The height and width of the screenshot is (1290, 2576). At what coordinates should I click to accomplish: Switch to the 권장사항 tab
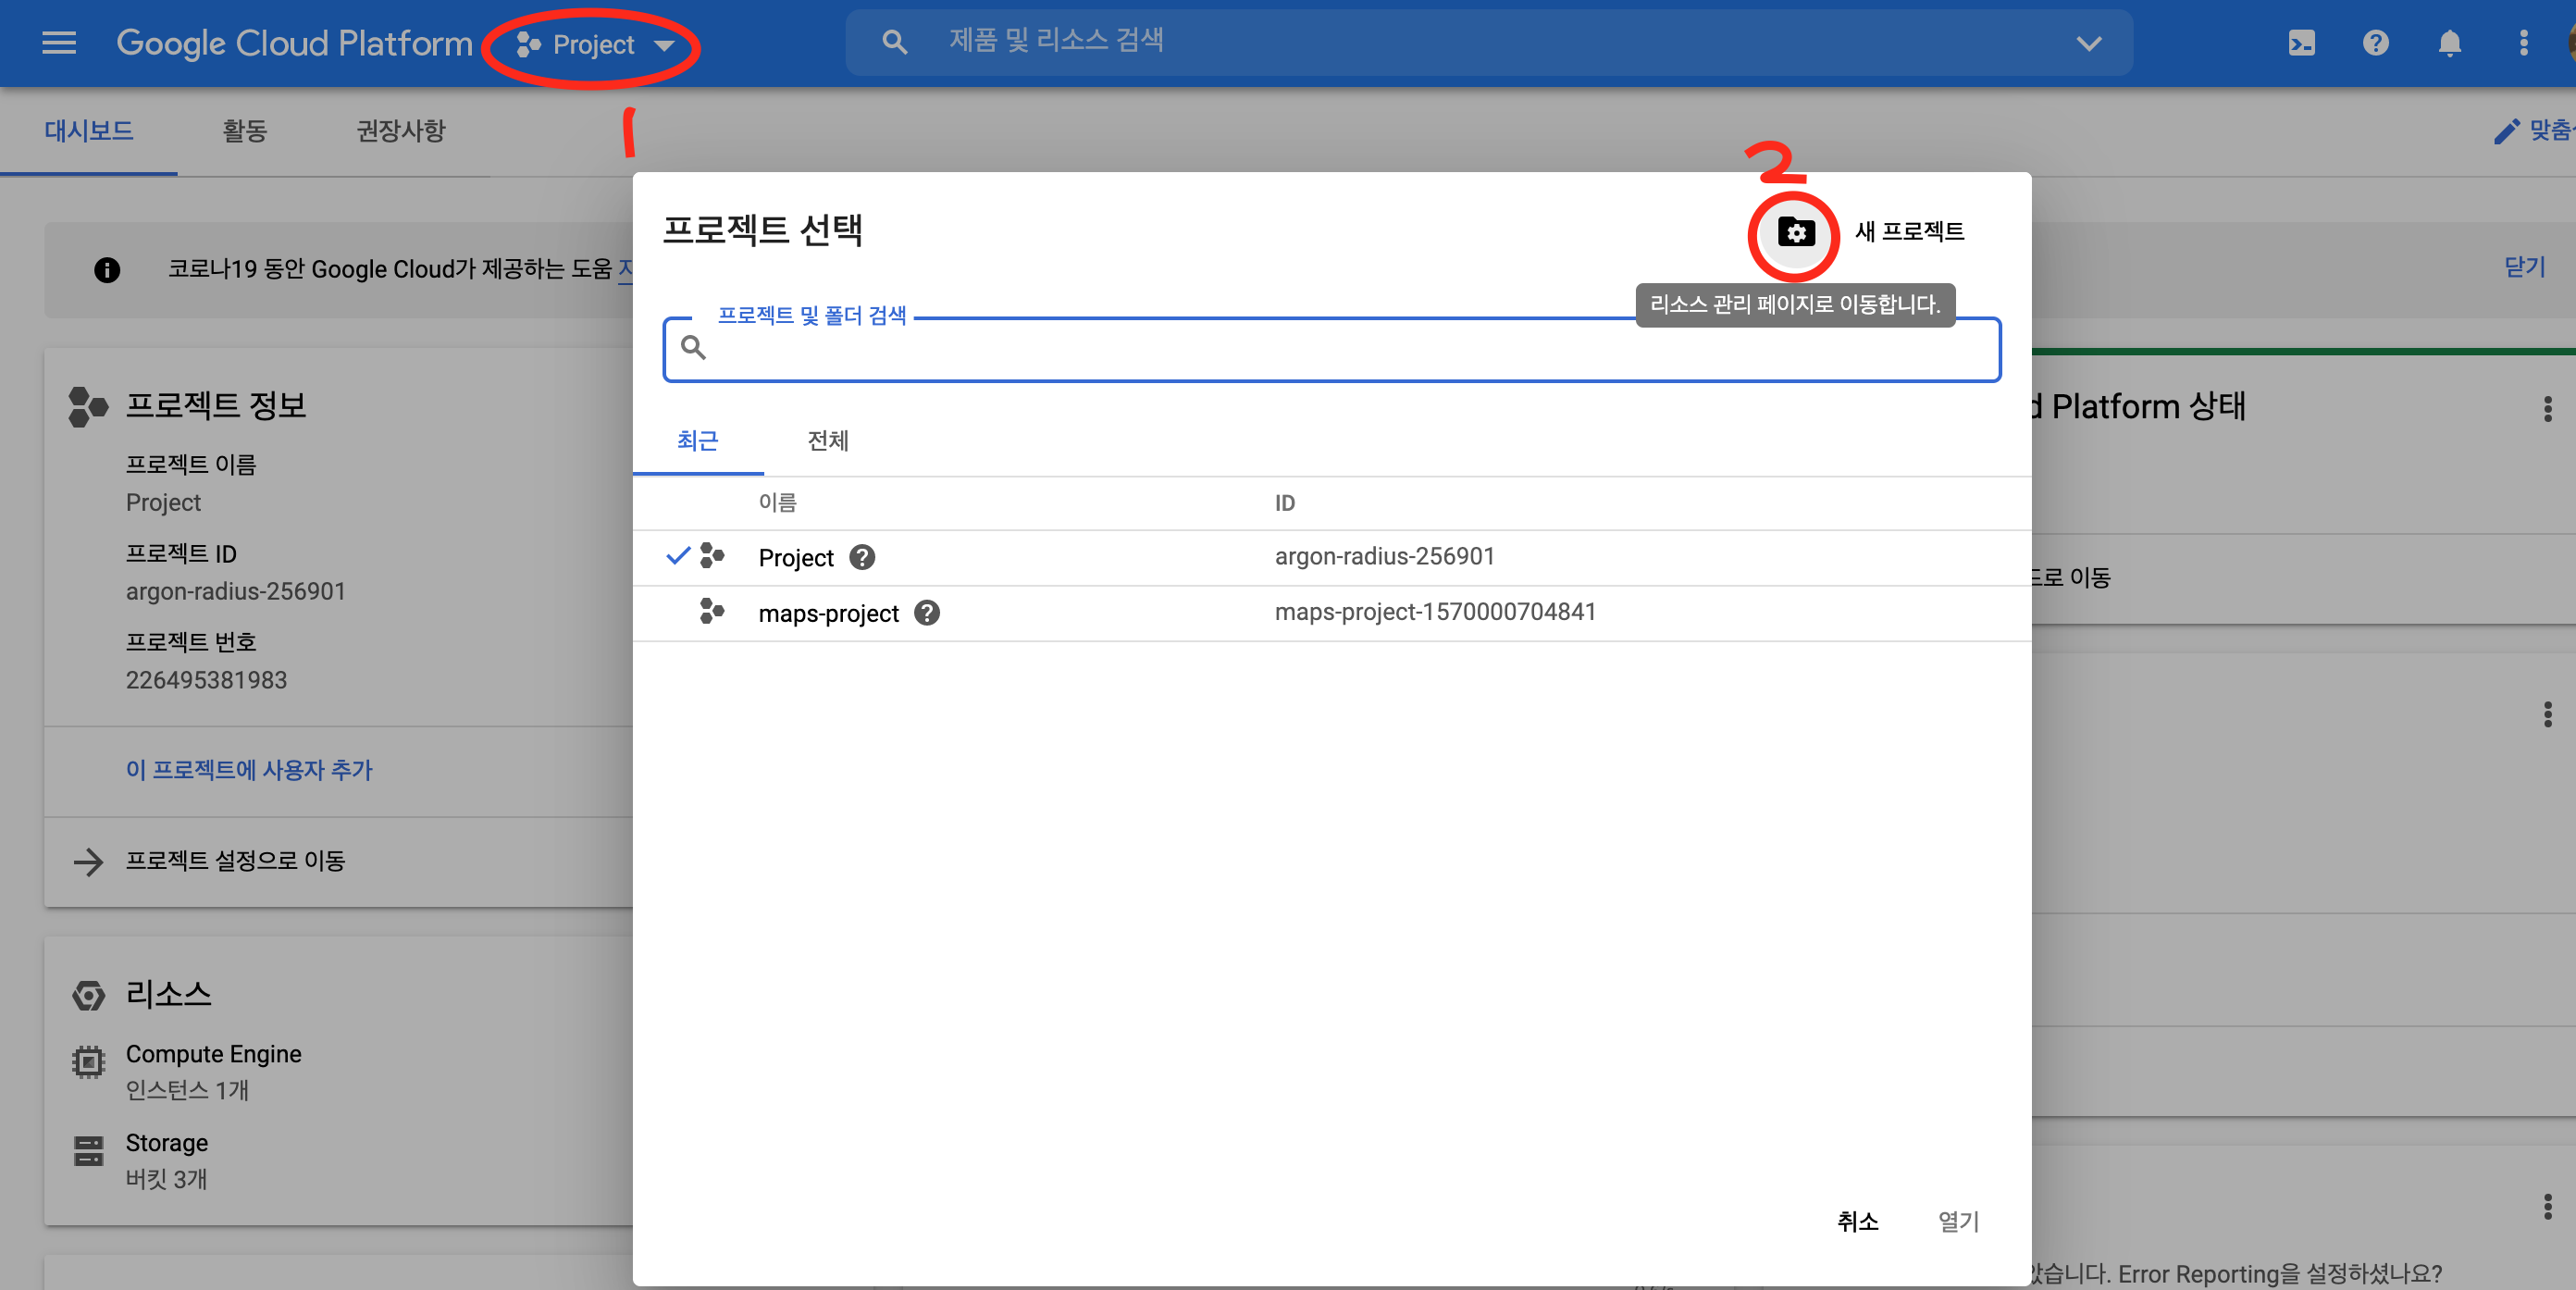[x=401, y=131]
